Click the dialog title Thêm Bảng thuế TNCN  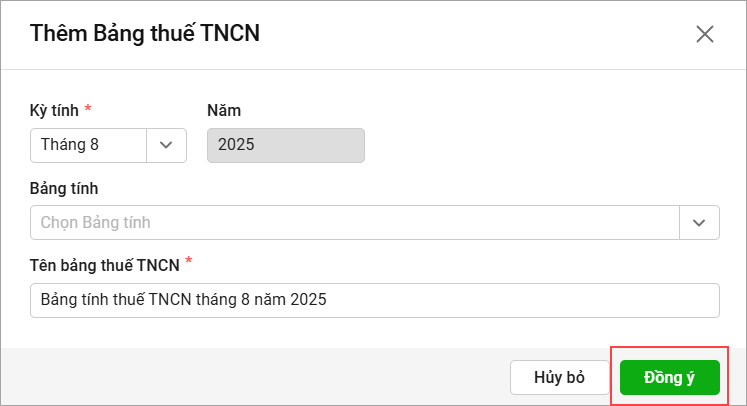pyautogui.click(x=145, y=34)
